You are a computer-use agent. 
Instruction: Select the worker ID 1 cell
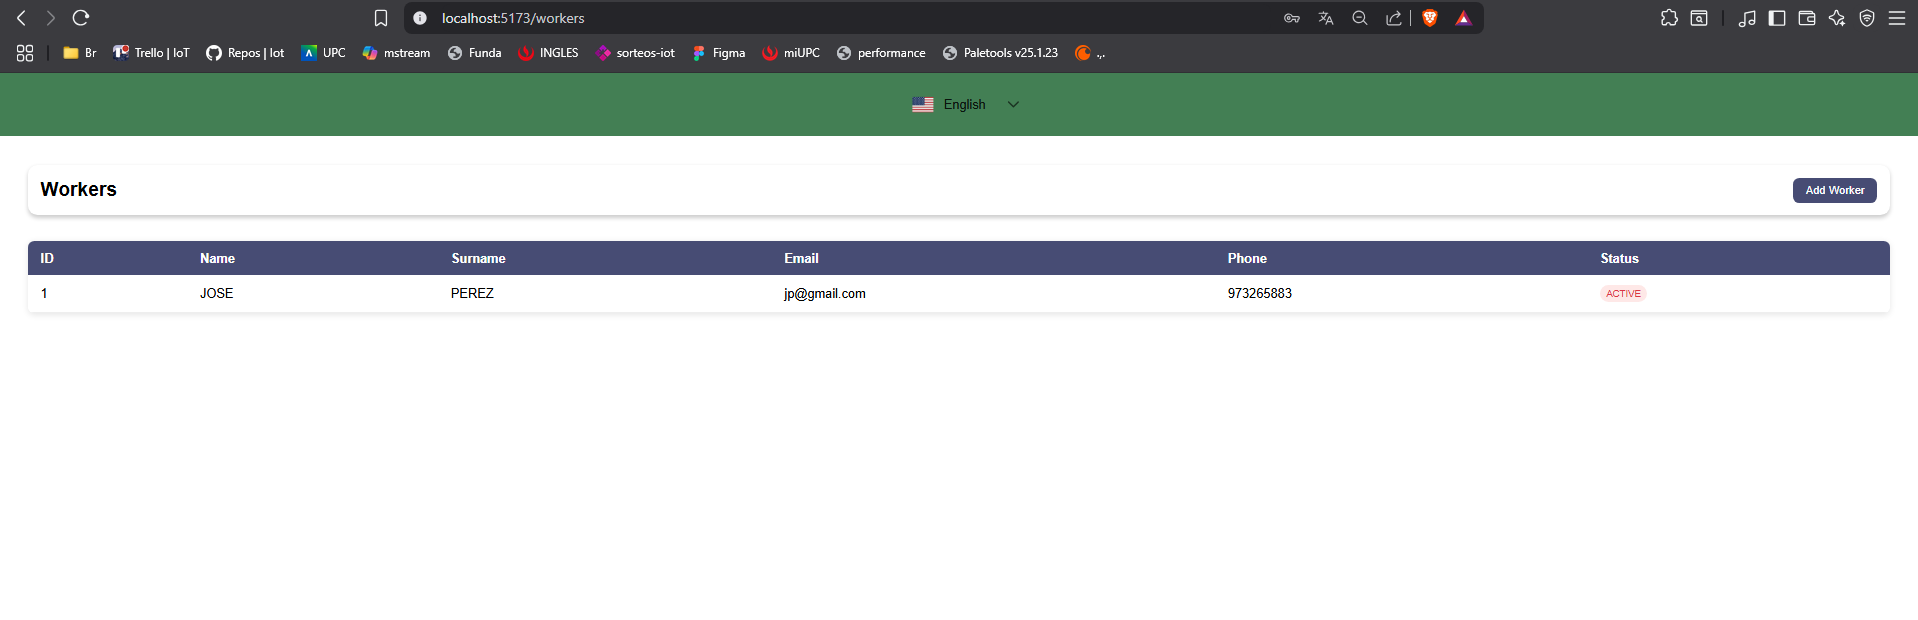tap(44, 293)
